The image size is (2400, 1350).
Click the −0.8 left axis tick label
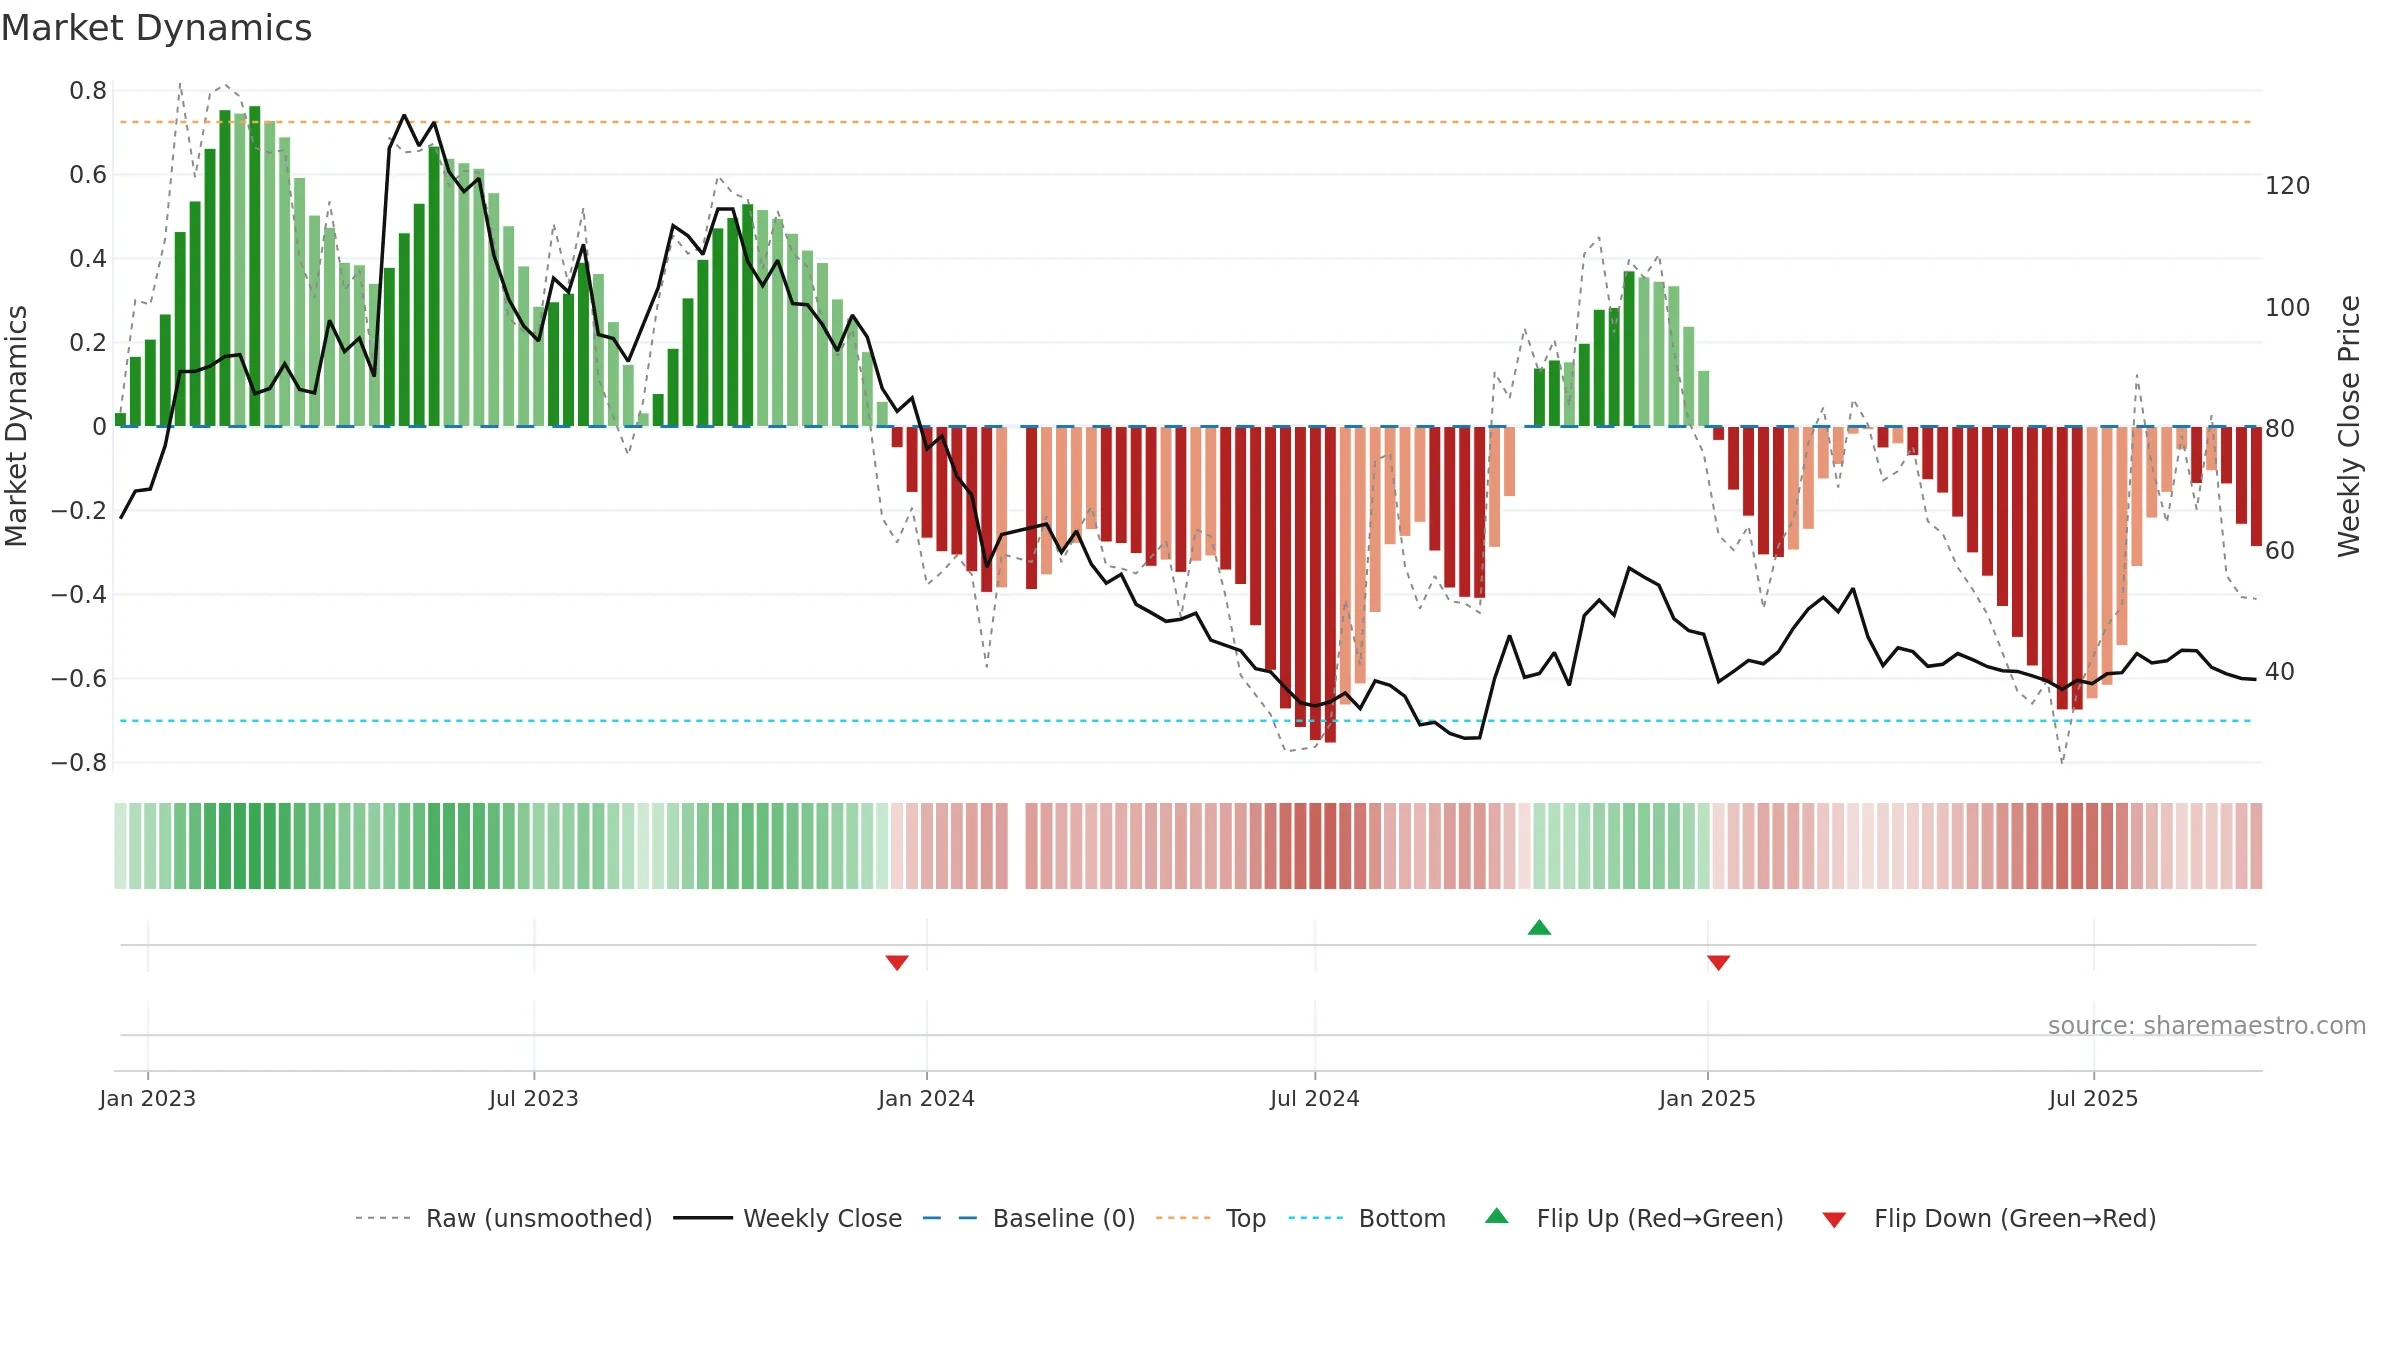(79, 763)
